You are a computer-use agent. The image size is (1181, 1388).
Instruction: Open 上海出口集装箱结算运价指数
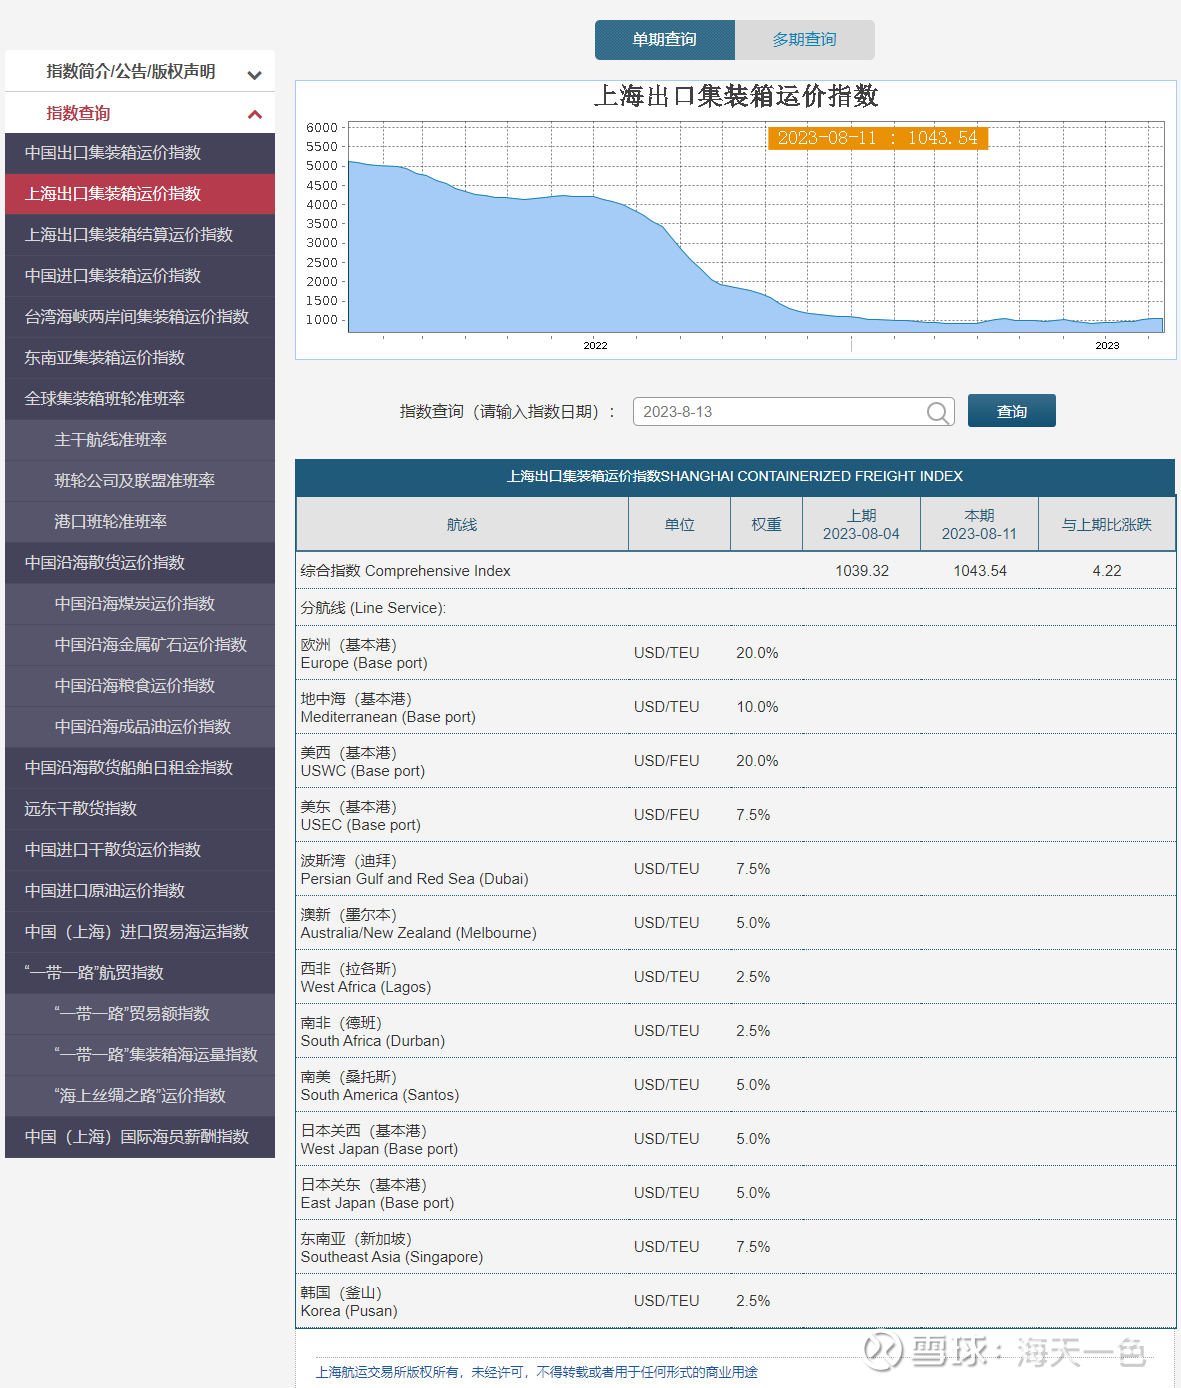click(140, 235)
